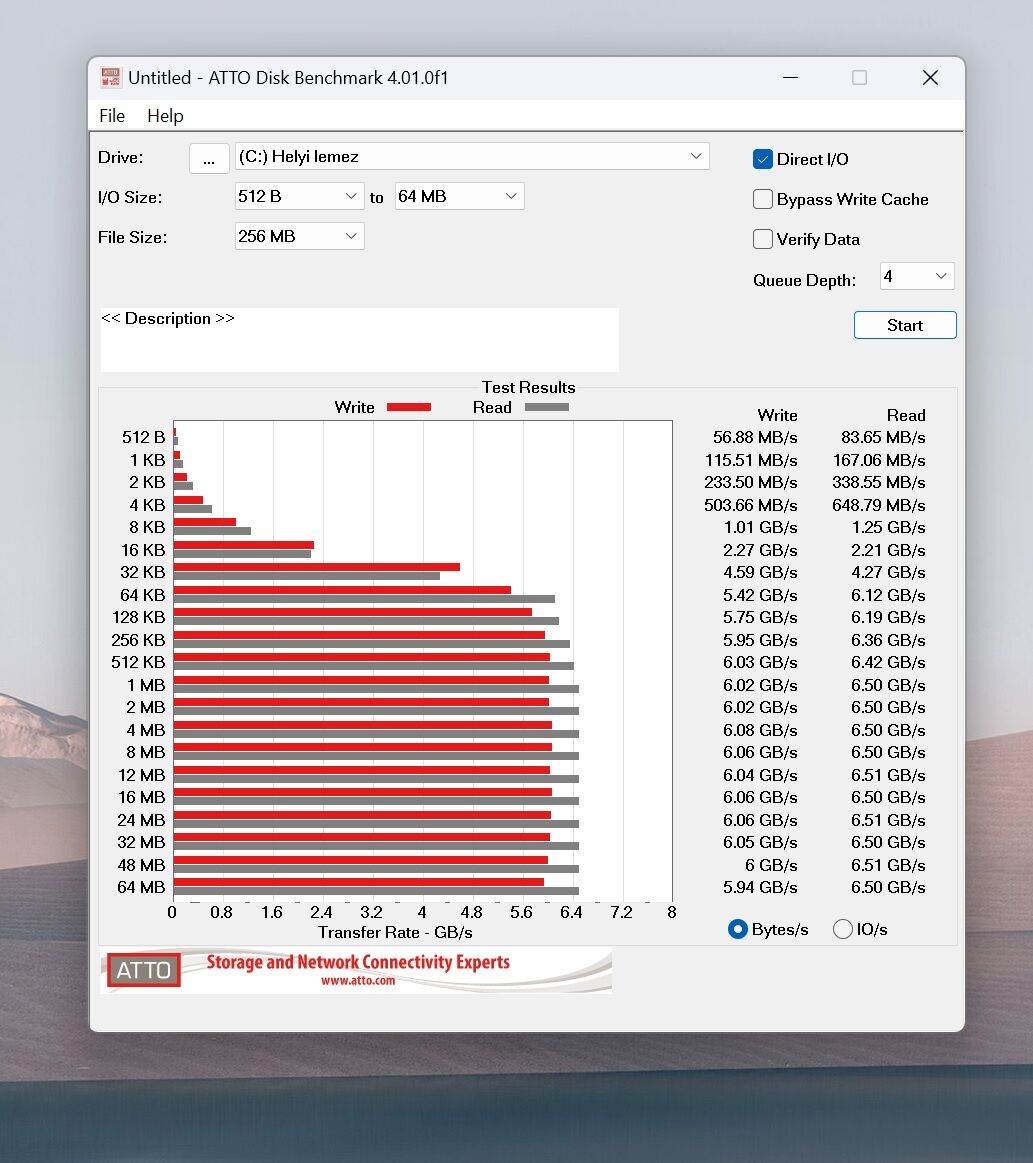The width and height of the screenshot is (1033, 1163).
Task: Click the 64 MB row label in chart
Action: (x=141, y=887)
